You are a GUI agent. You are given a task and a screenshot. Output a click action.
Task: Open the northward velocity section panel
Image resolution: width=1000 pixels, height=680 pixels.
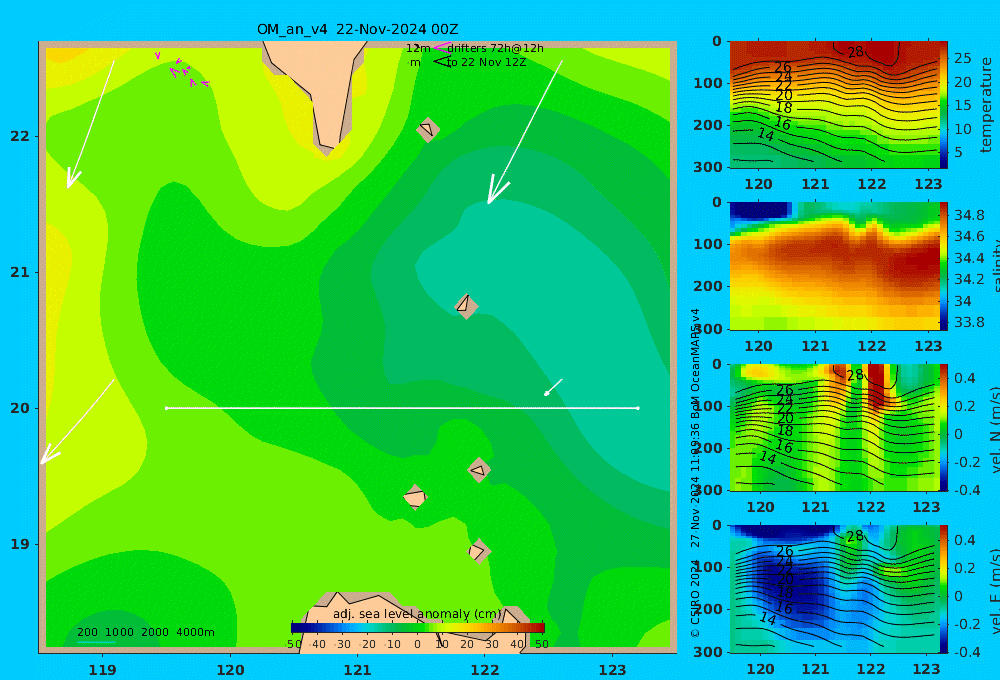834,427
